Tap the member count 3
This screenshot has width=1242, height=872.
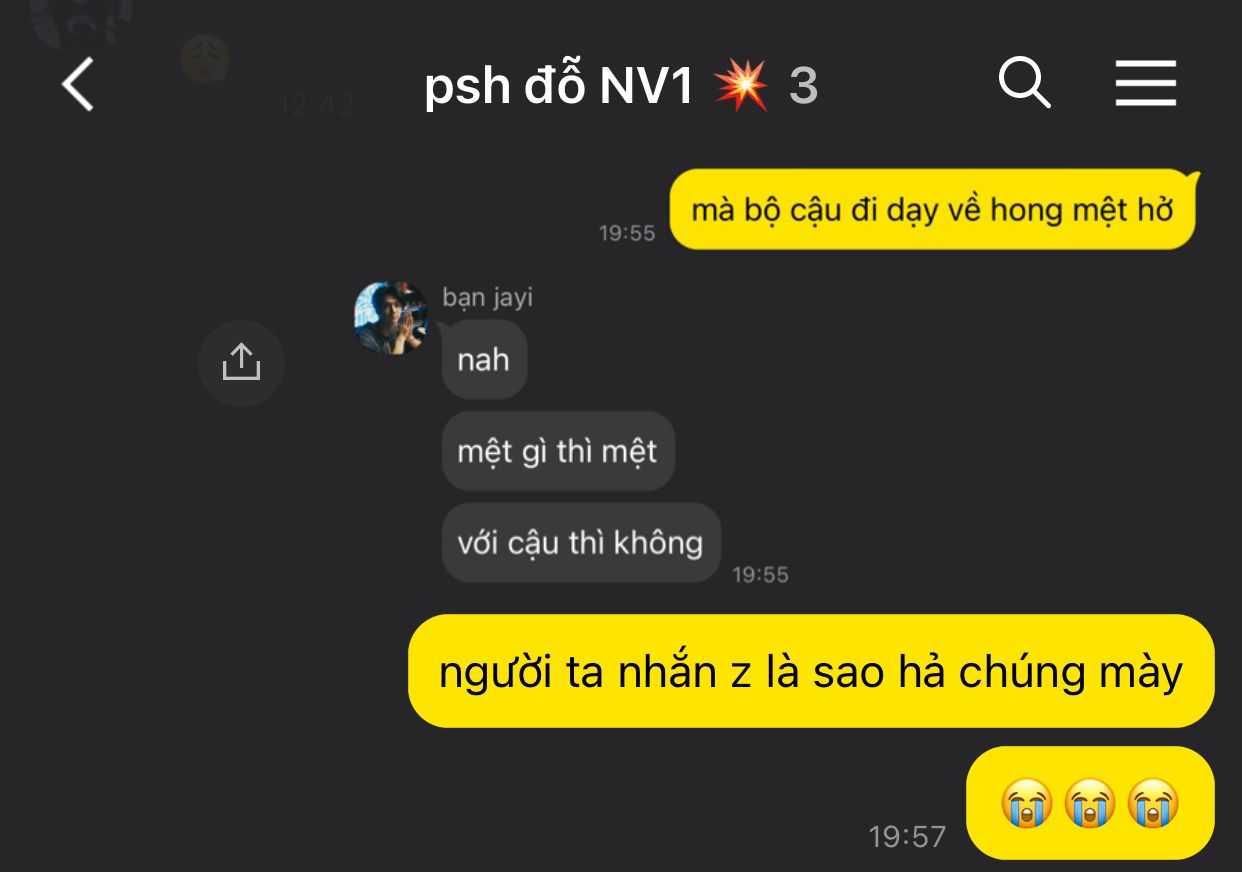[x=804, y=87]
